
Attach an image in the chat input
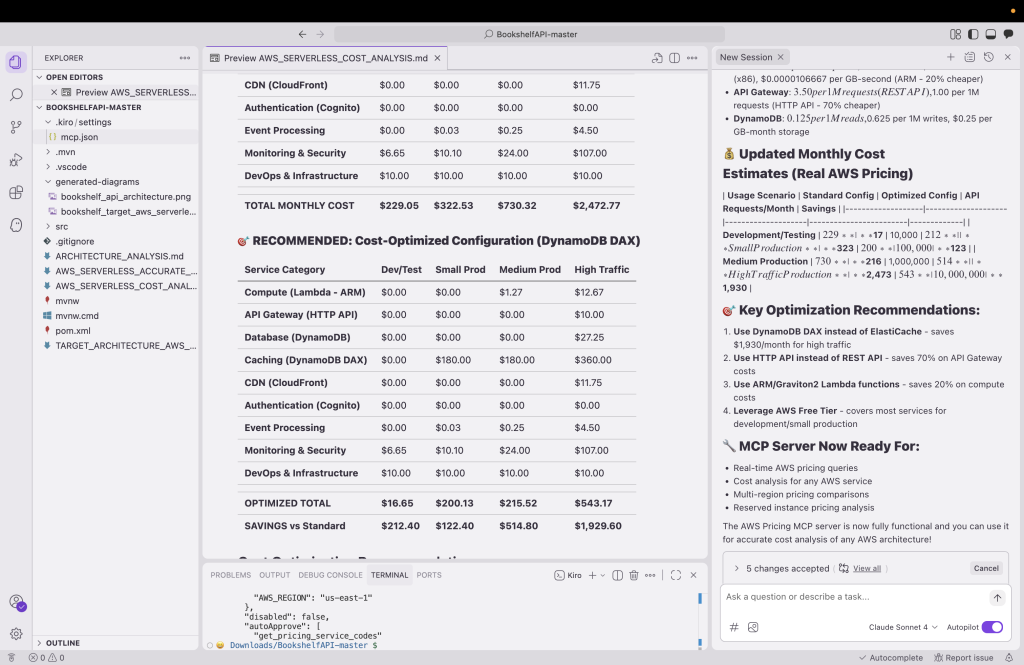coord(753,627)
